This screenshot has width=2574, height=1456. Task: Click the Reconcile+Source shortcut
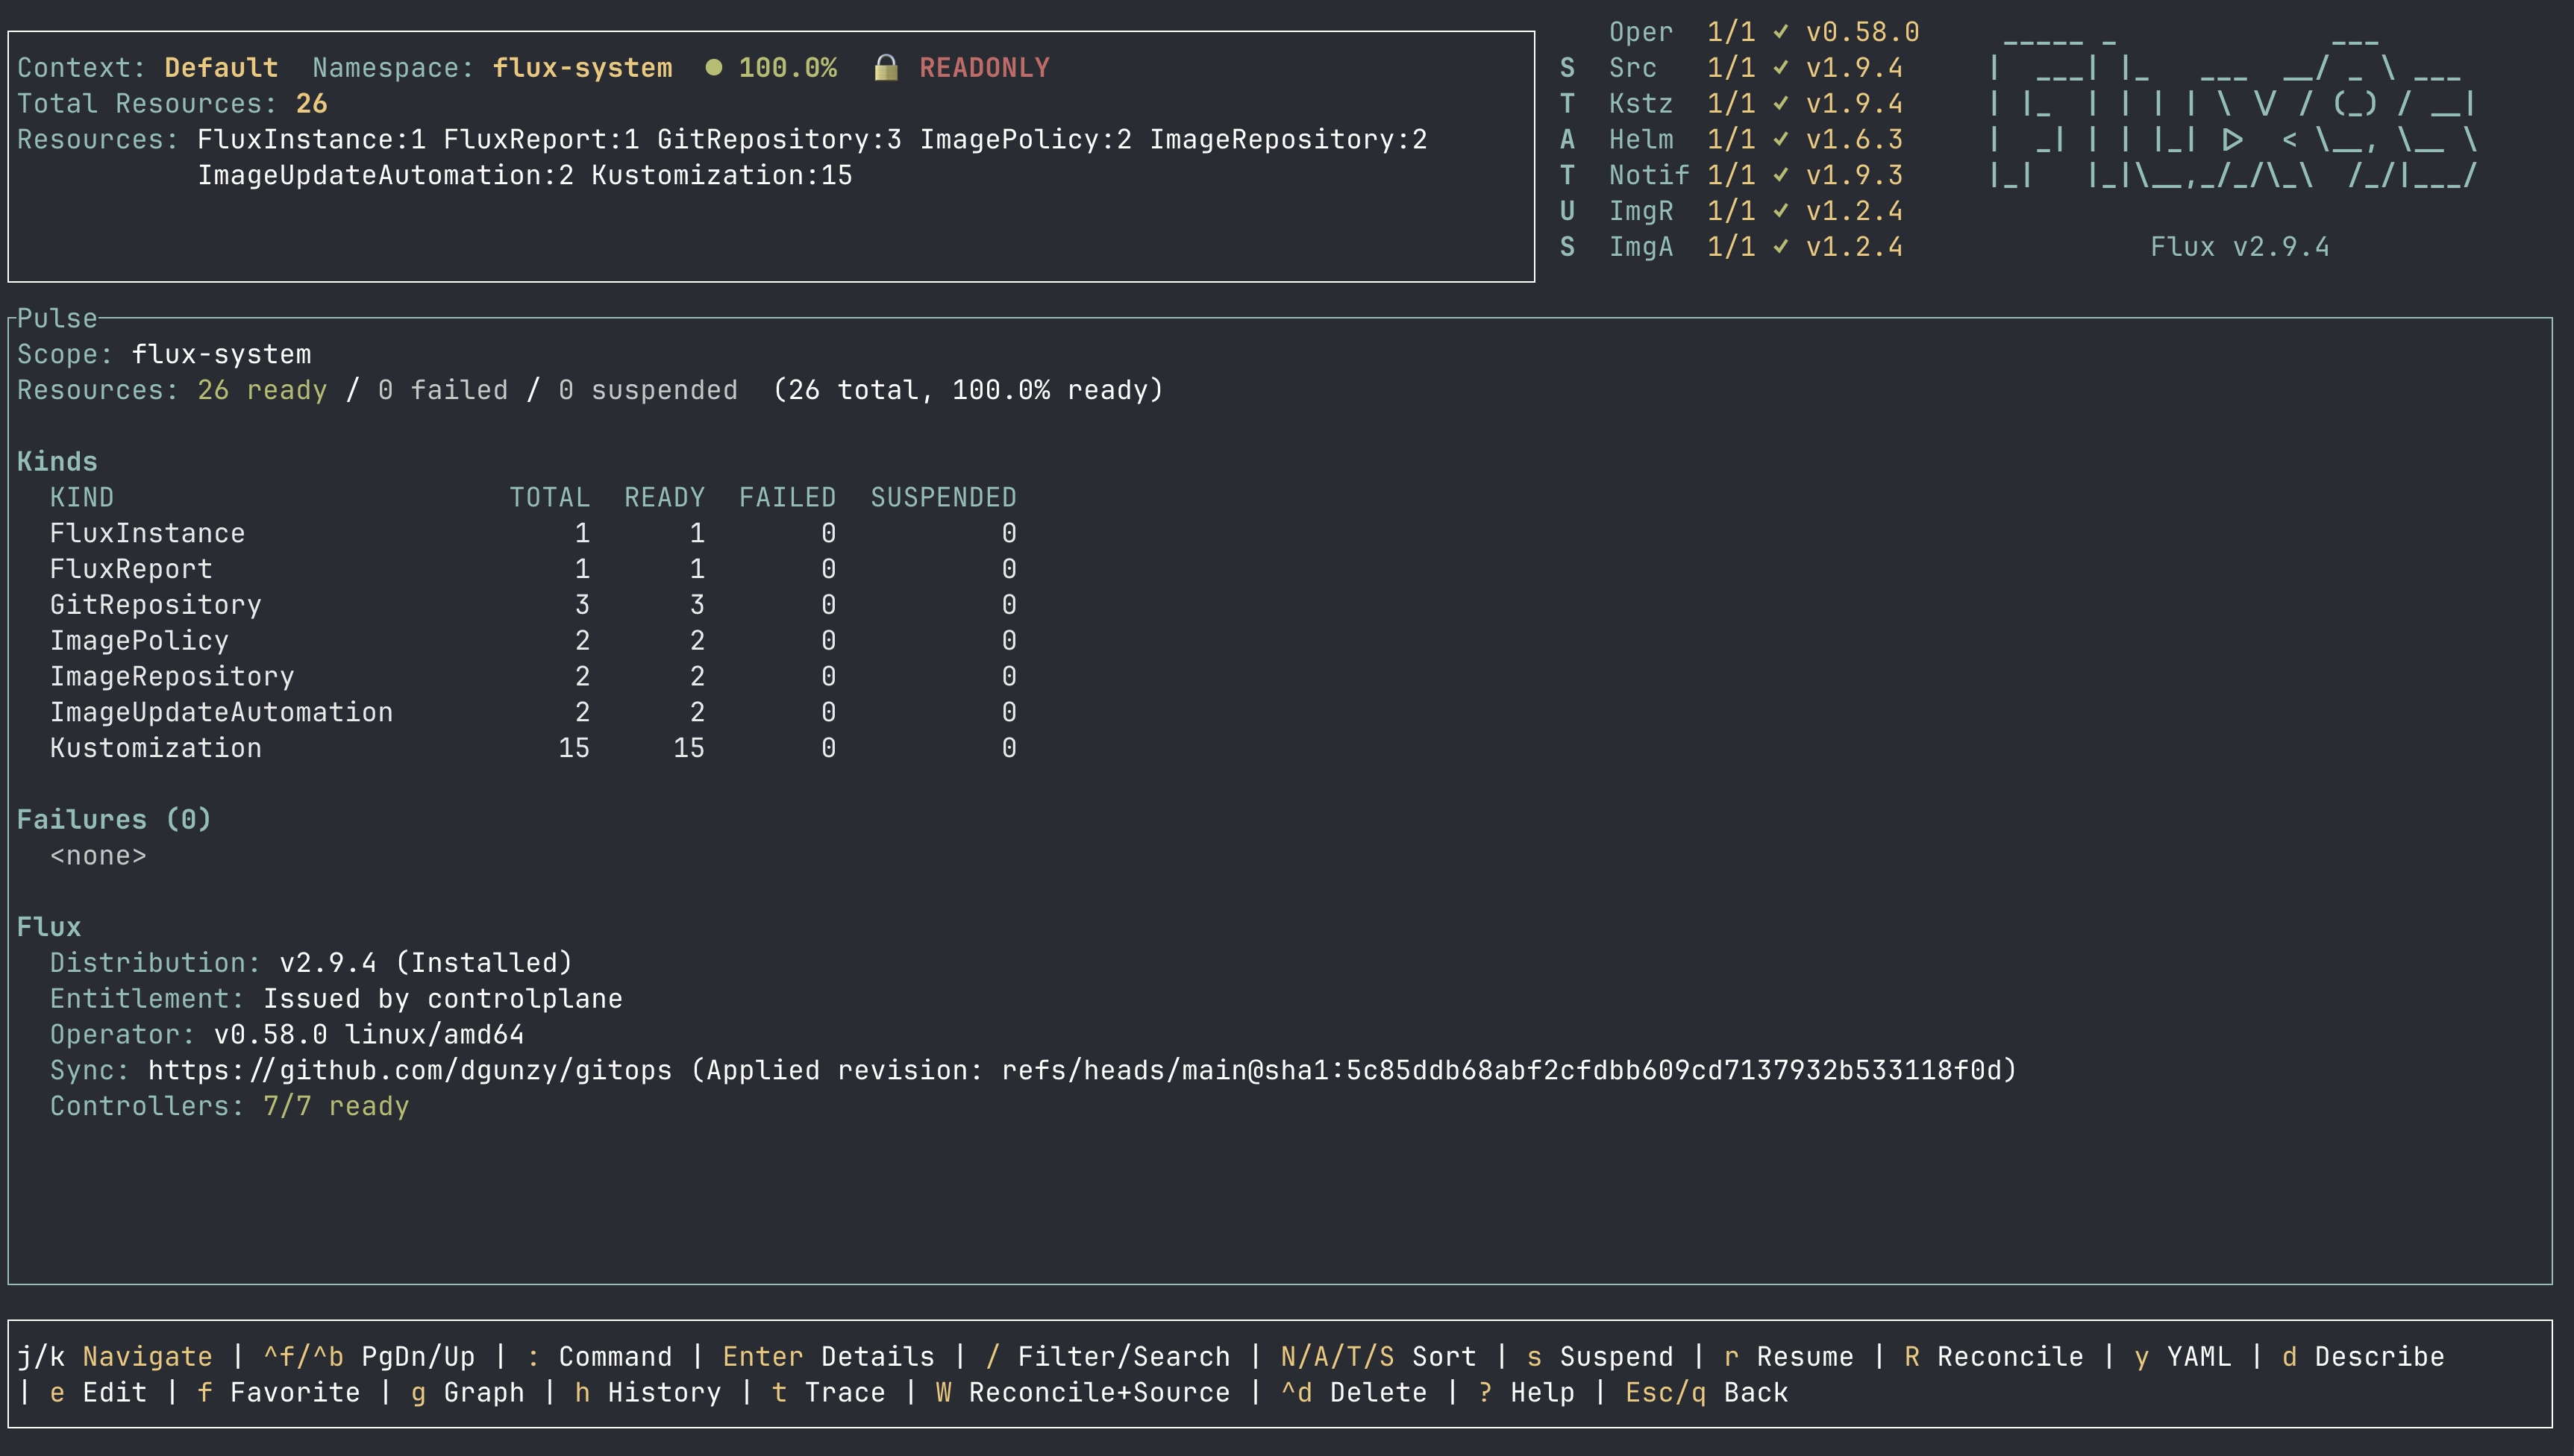[x=1083, y=1393]
